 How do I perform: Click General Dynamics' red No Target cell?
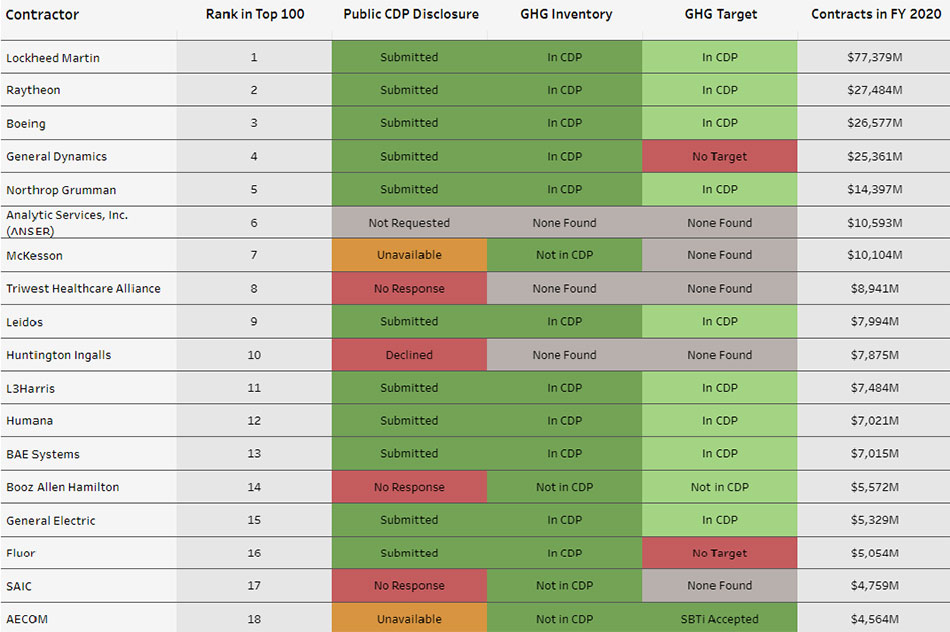coord(719,157)
